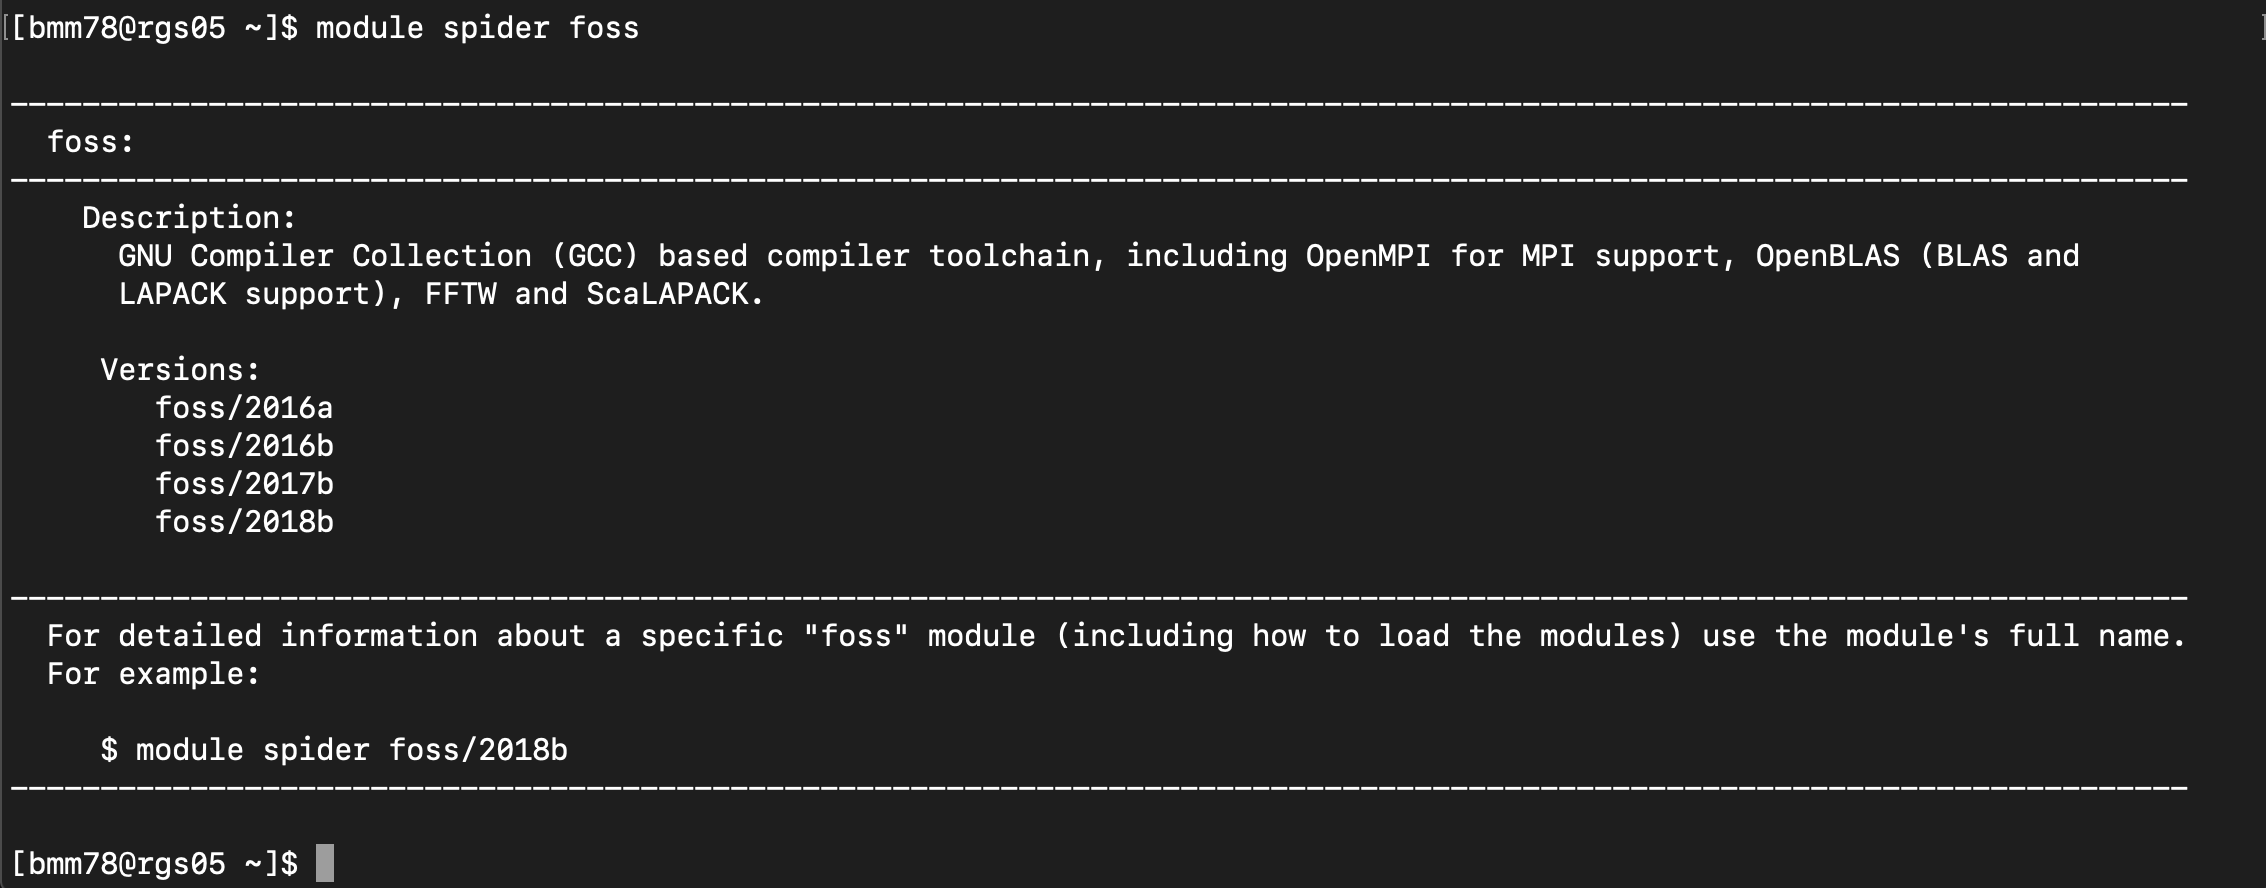Image resolution: width=2266 pixels, height=888 pixels.
Task: Click the word ScaLAPACK in description
Action: coord(675,294)
